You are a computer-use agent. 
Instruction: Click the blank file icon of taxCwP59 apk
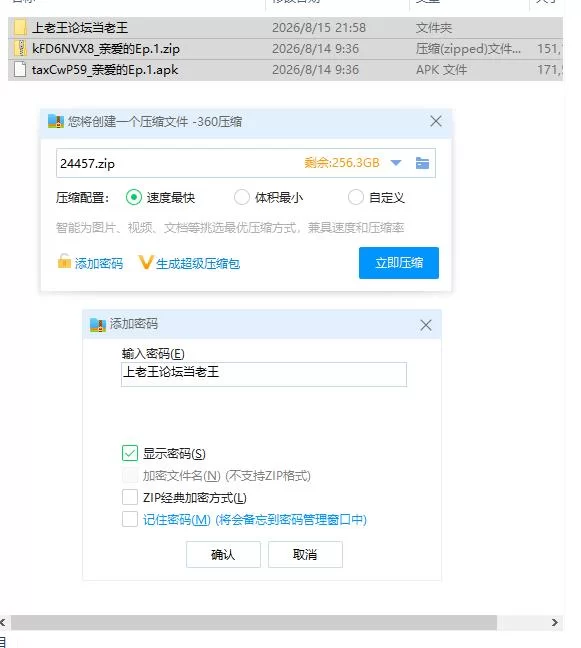pos(20,70)
